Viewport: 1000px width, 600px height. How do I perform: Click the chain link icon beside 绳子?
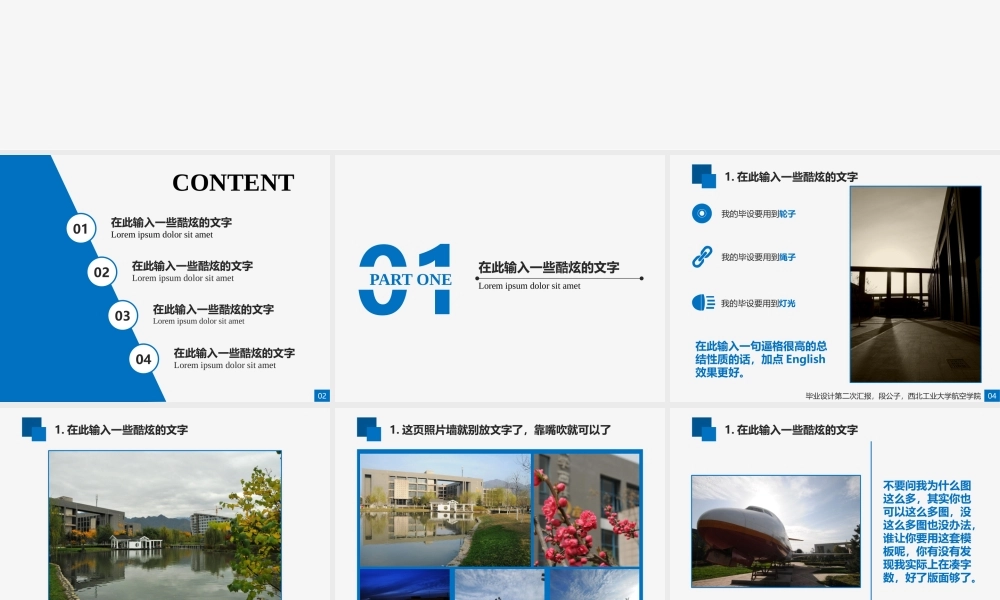point(702,257)
